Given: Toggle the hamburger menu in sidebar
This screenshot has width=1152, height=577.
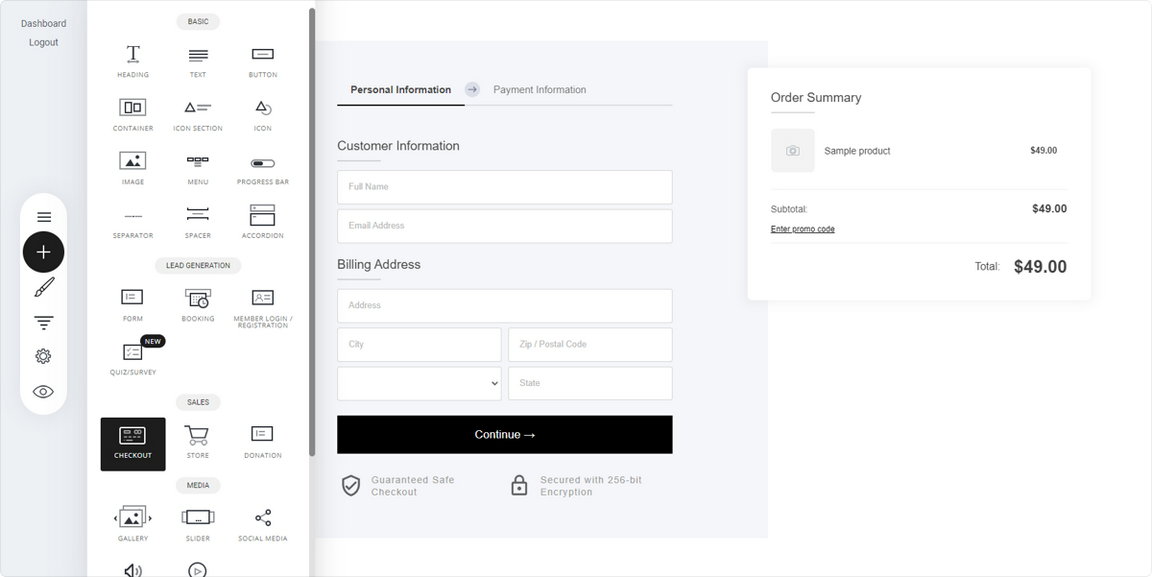Looking at the screenshot, I should pos(44,217).
